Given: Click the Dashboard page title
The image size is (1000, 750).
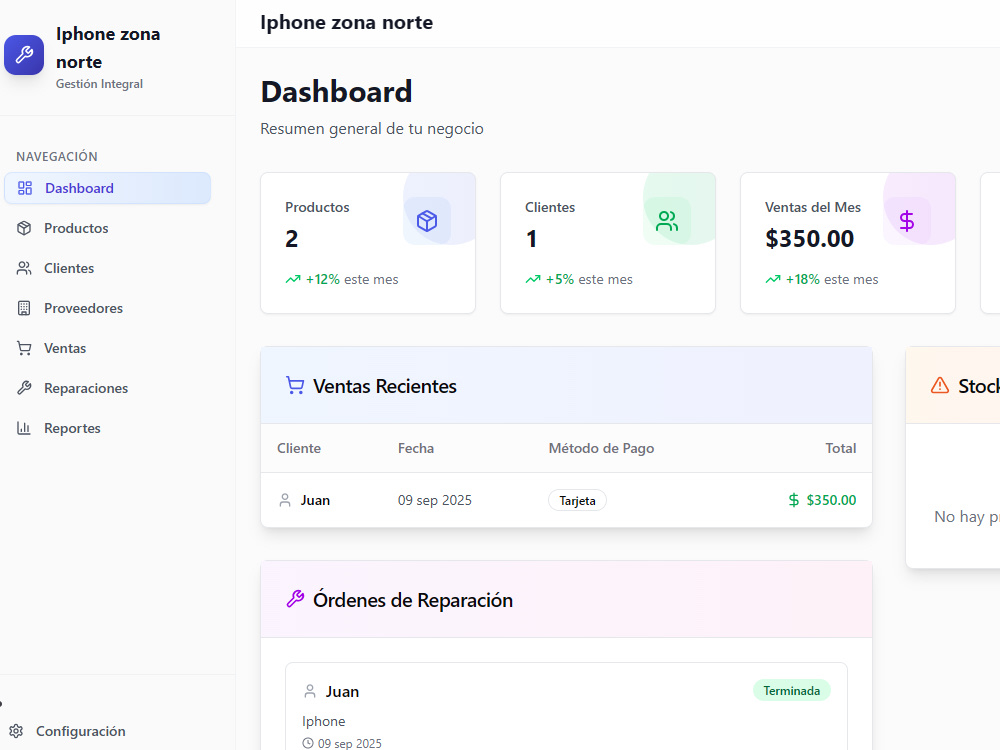Looking at the screenshot, I should 336,91.
